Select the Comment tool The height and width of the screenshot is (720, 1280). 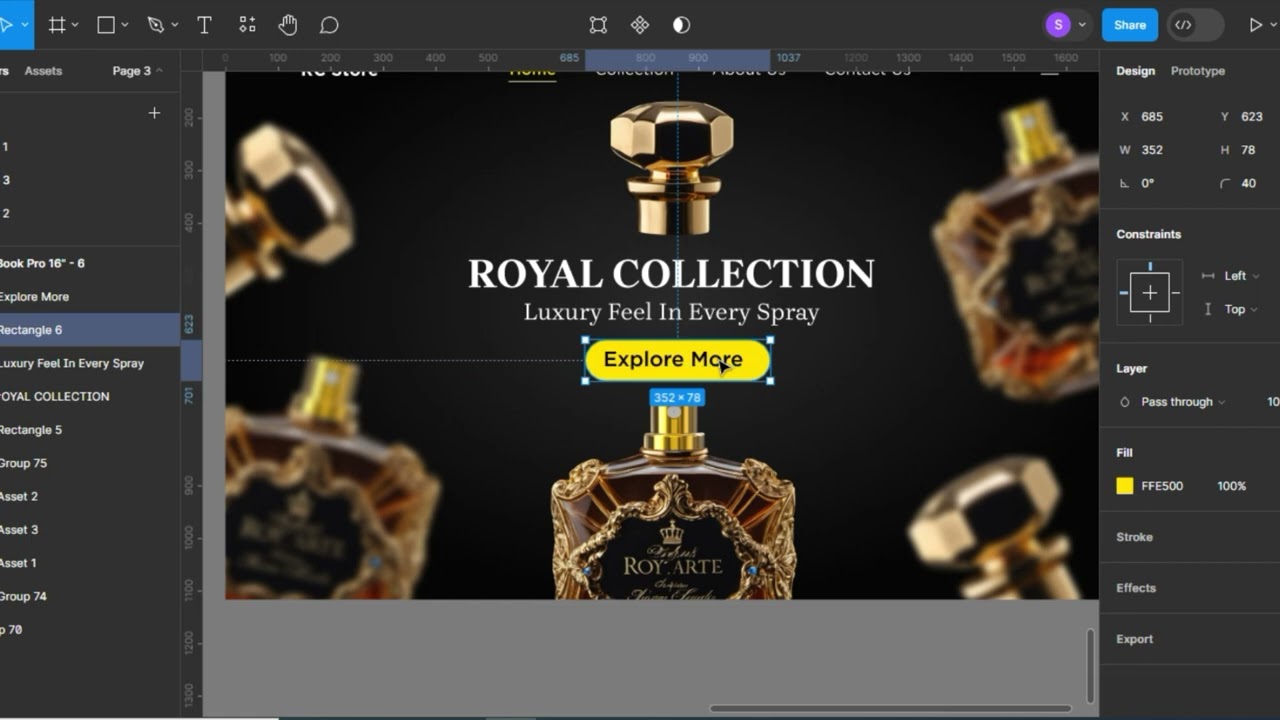pyautogui.click(x=329, y=25)
